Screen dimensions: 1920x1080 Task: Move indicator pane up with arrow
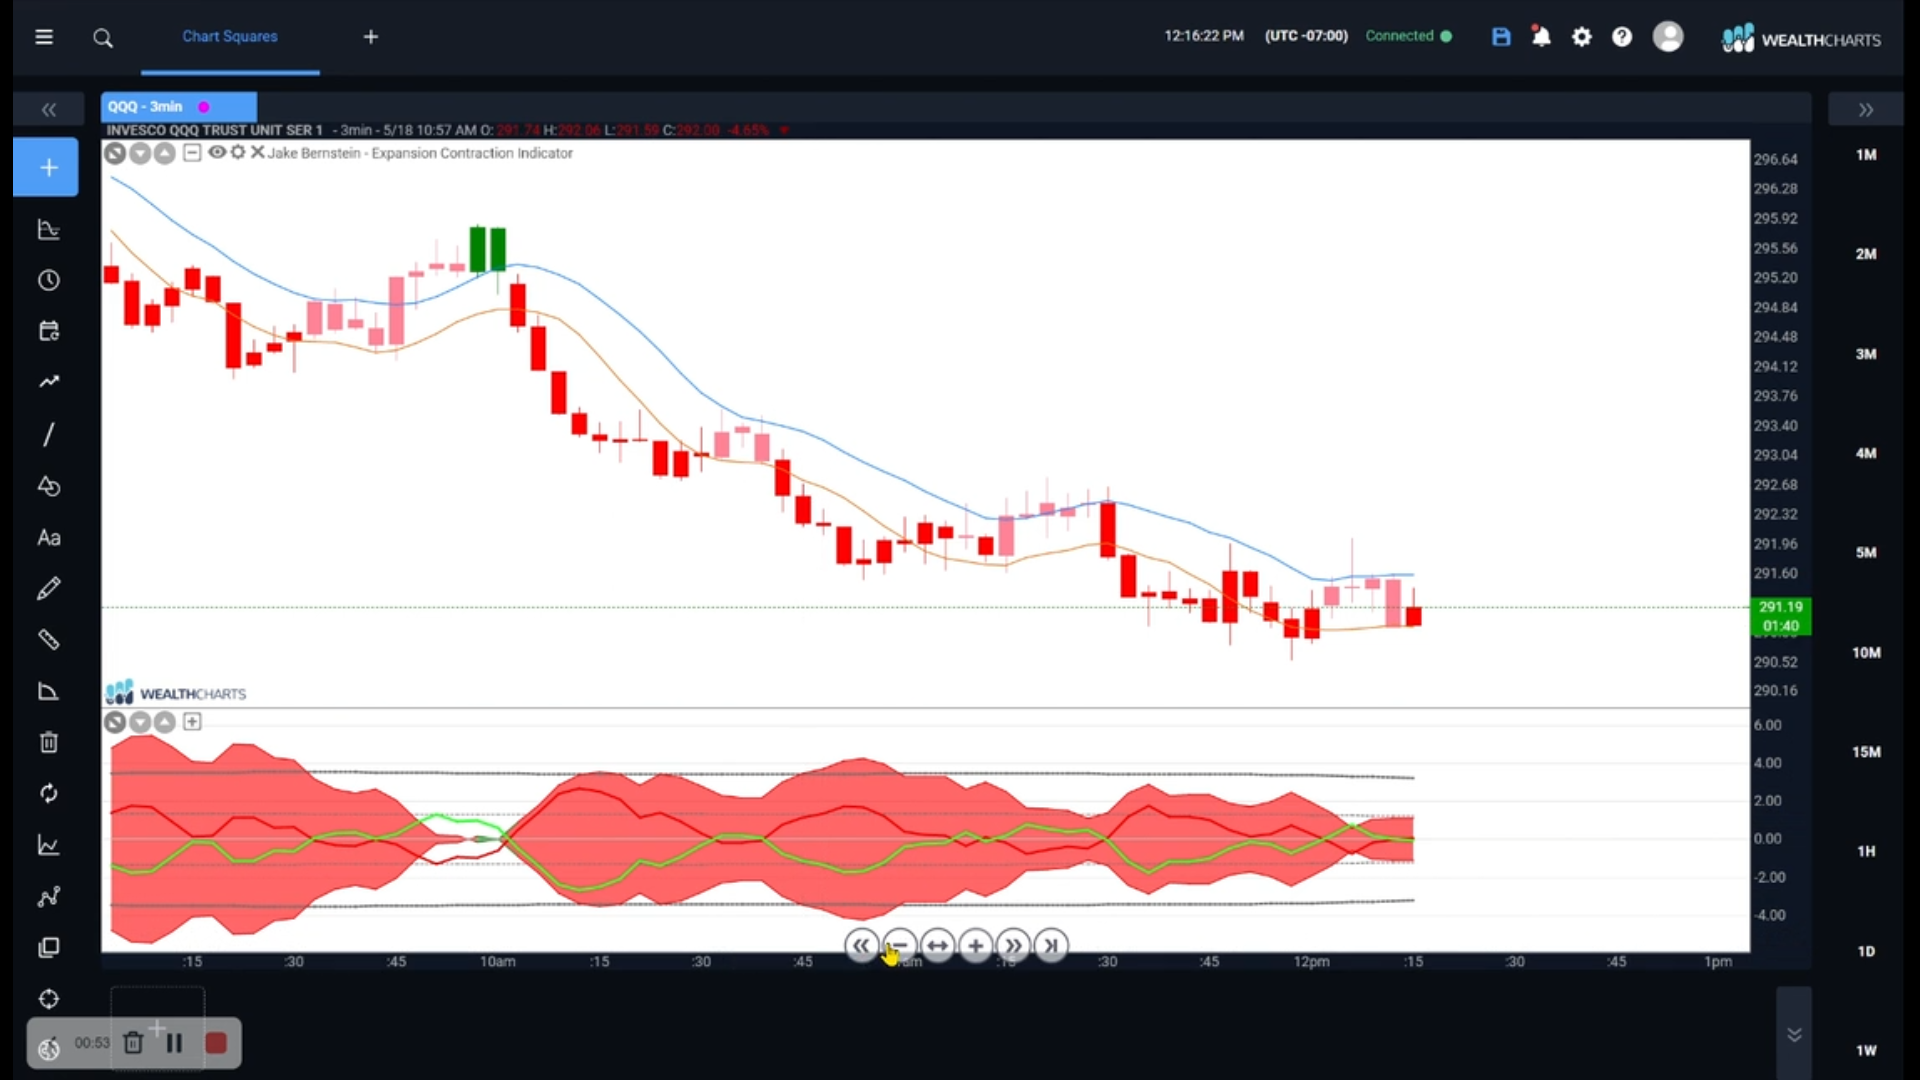click(x=165, y=722)
